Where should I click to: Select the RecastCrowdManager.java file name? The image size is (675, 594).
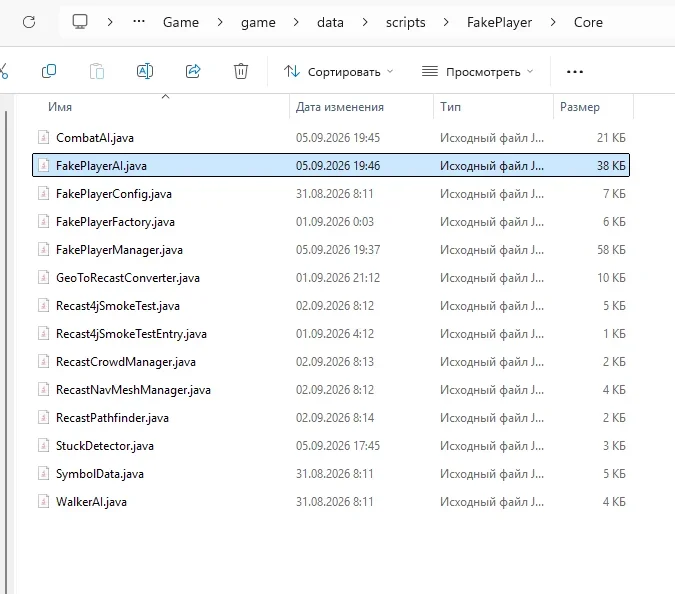point(126,362)
